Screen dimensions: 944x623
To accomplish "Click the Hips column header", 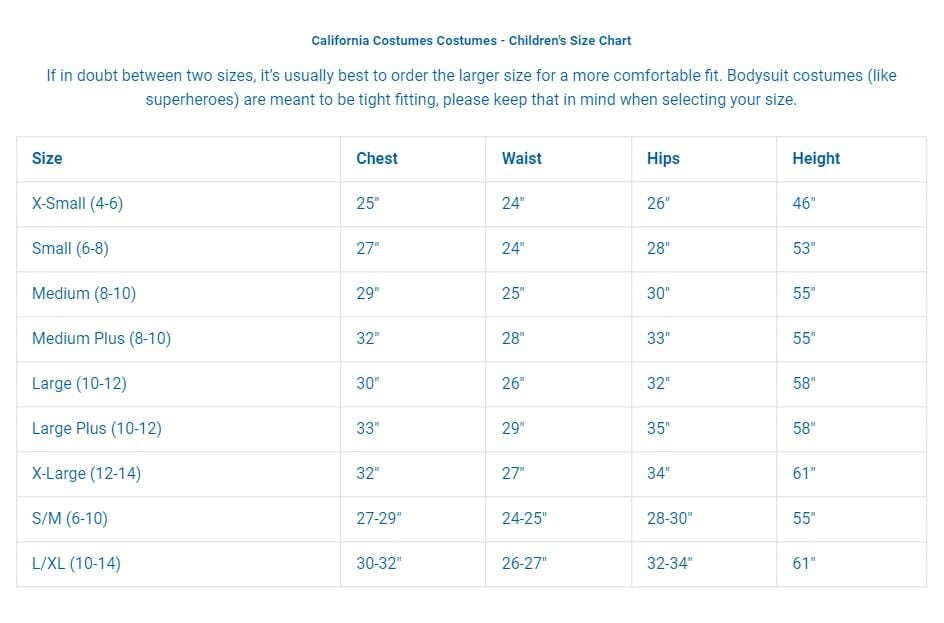I will click(x=663, y=158).
